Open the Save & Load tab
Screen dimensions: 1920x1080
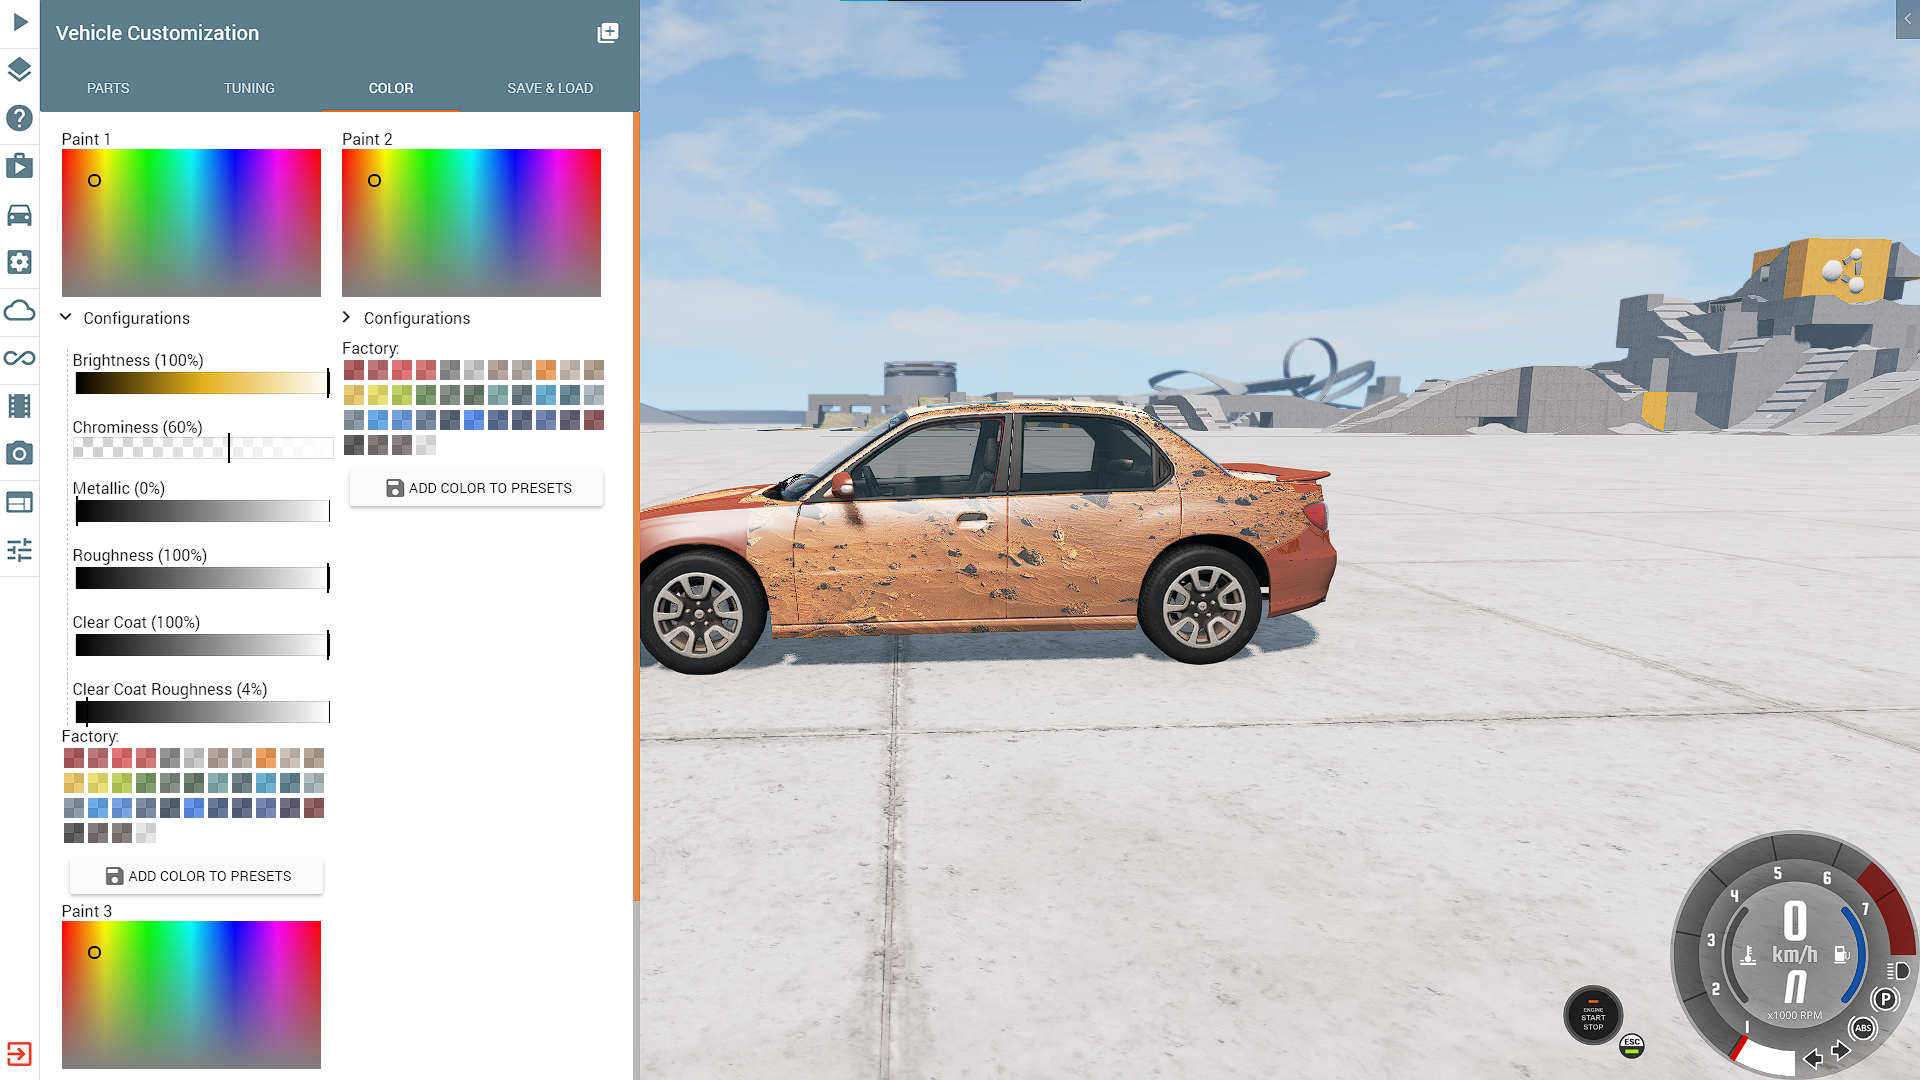point(549,88)
